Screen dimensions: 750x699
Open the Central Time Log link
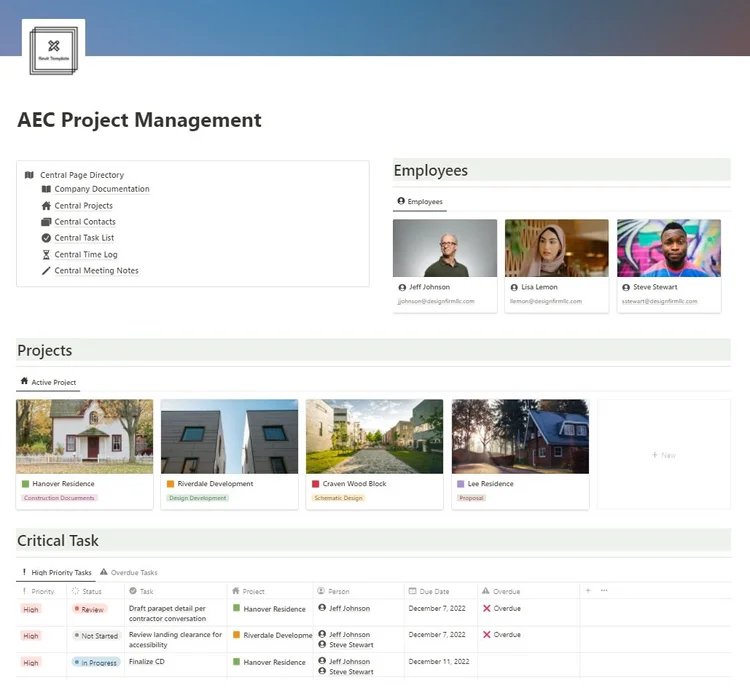86,255
